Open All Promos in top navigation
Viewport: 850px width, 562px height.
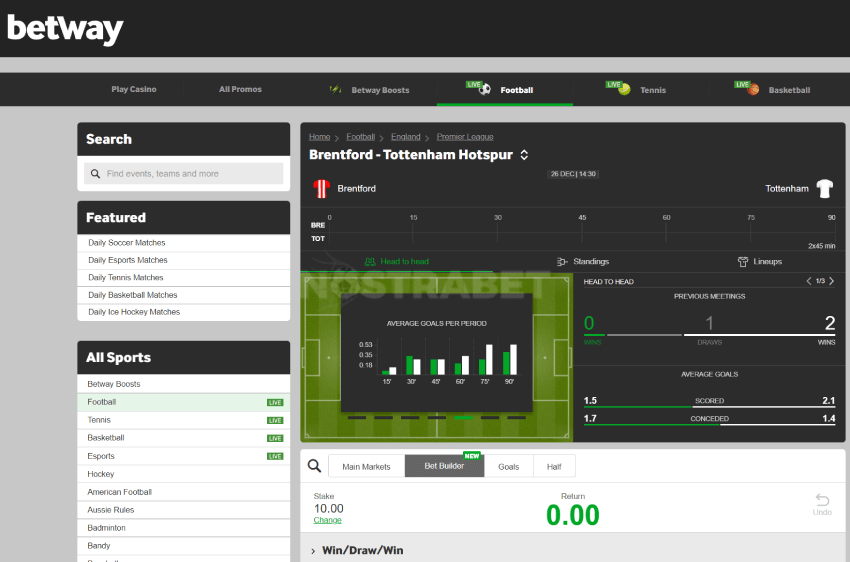240,89
